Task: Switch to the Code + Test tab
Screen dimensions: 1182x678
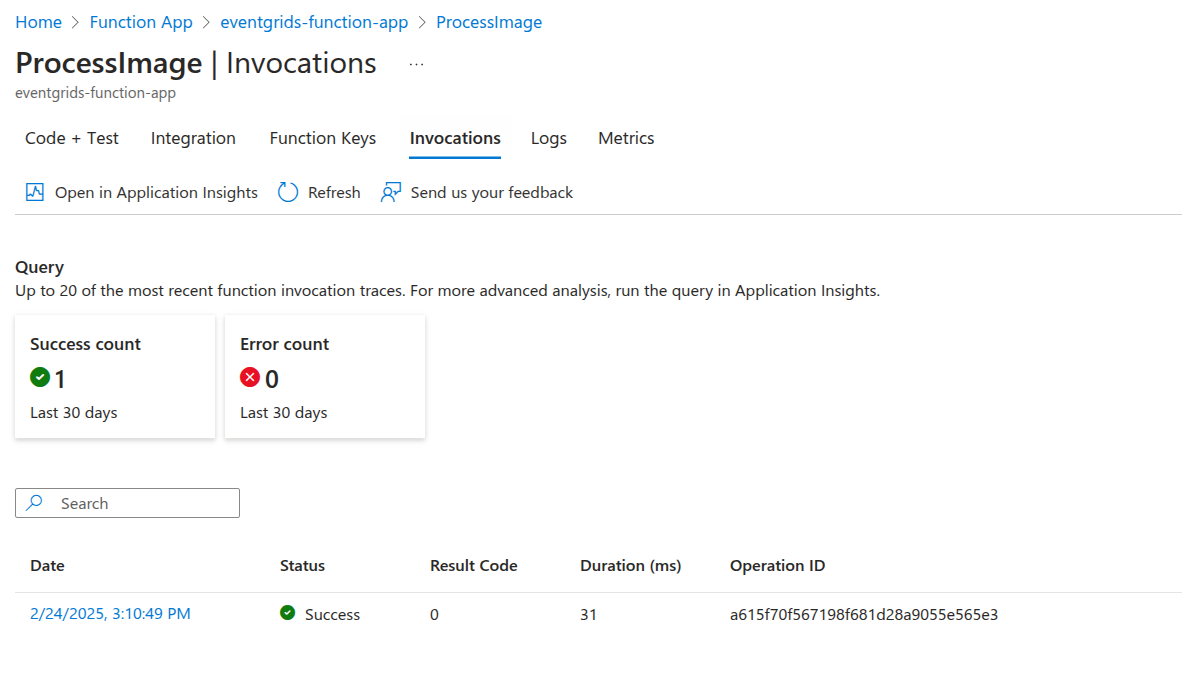Action: click(72, 138)
